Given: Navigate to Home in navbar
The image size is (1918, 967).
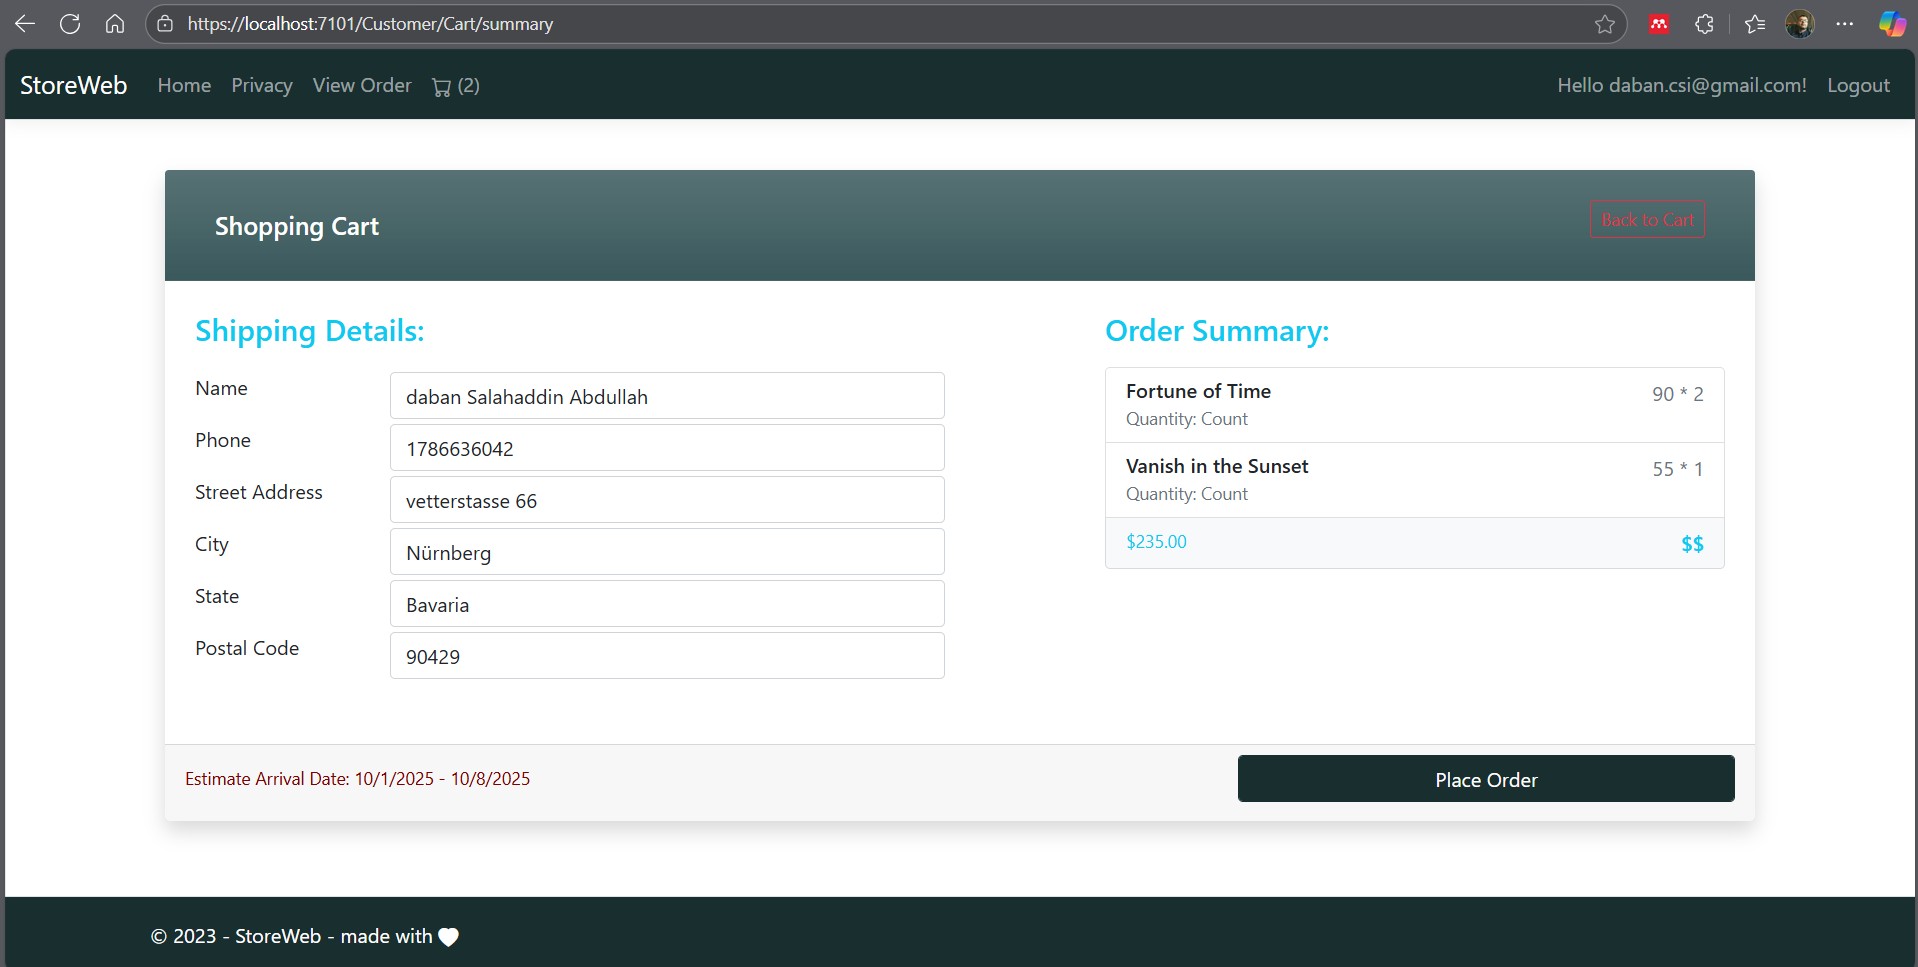Looking at the screenshot, I should (x=184, y=86).
